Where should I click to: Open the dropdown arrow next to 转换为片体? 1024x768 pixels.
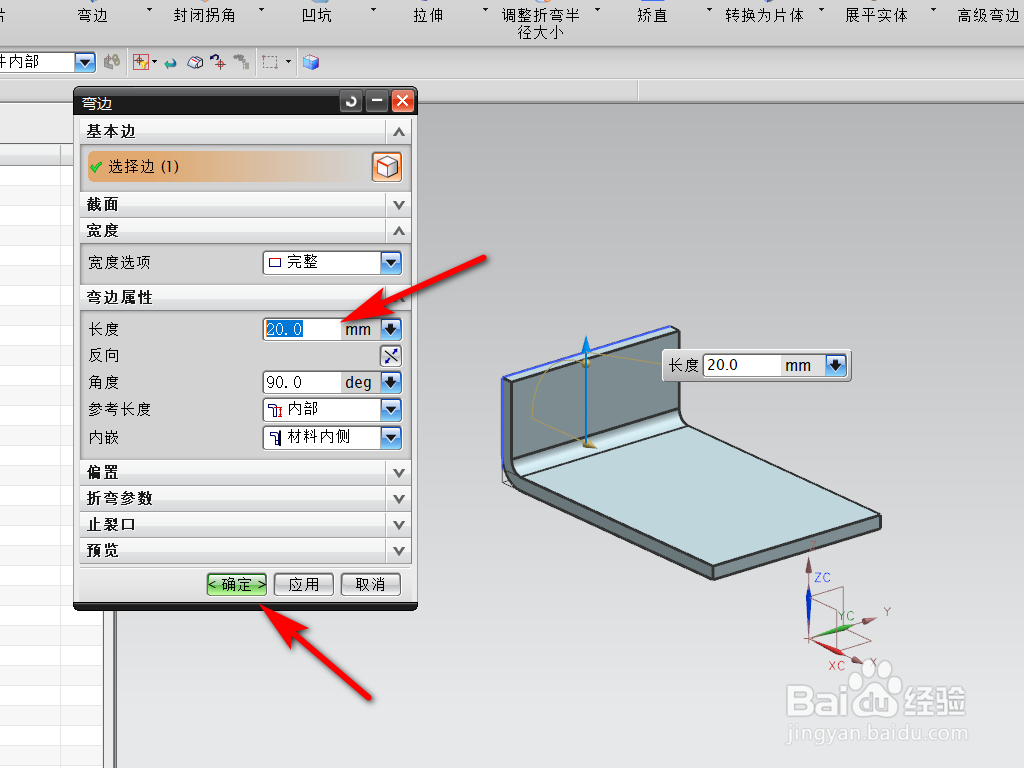(822, 10)
